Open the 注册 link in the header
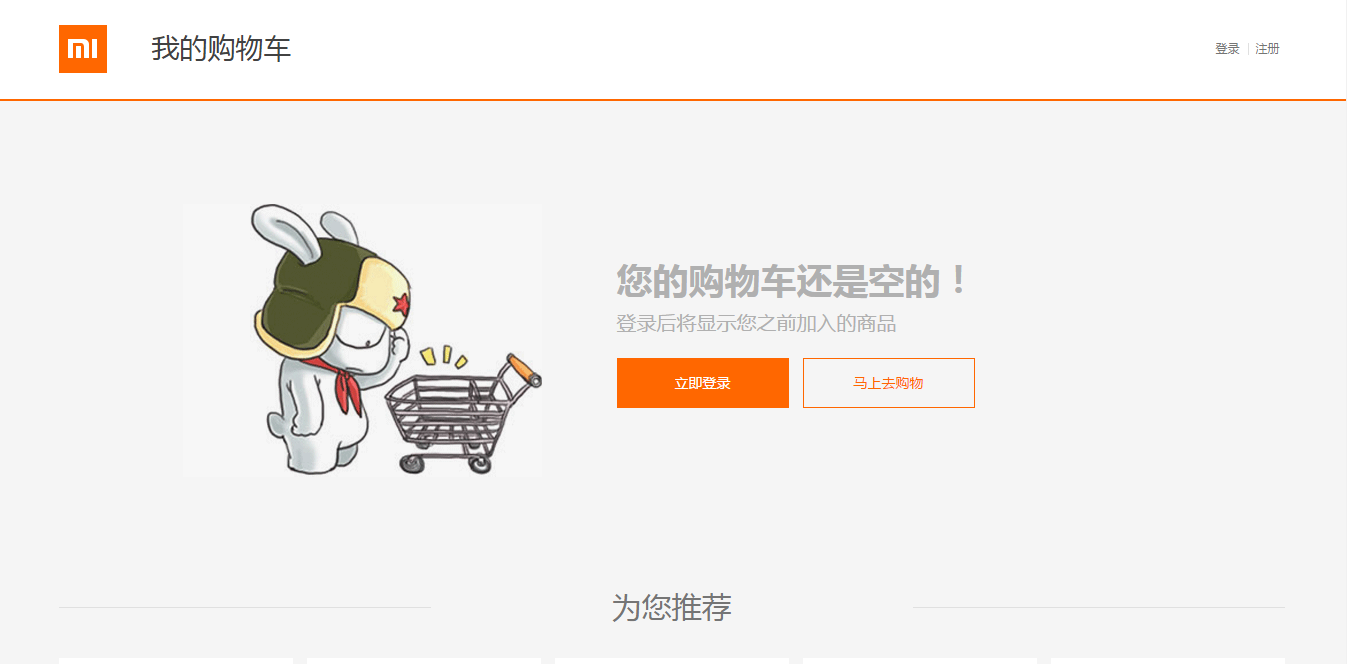The height and width of the screenshot is (664, 1347). pos(1267,49)
